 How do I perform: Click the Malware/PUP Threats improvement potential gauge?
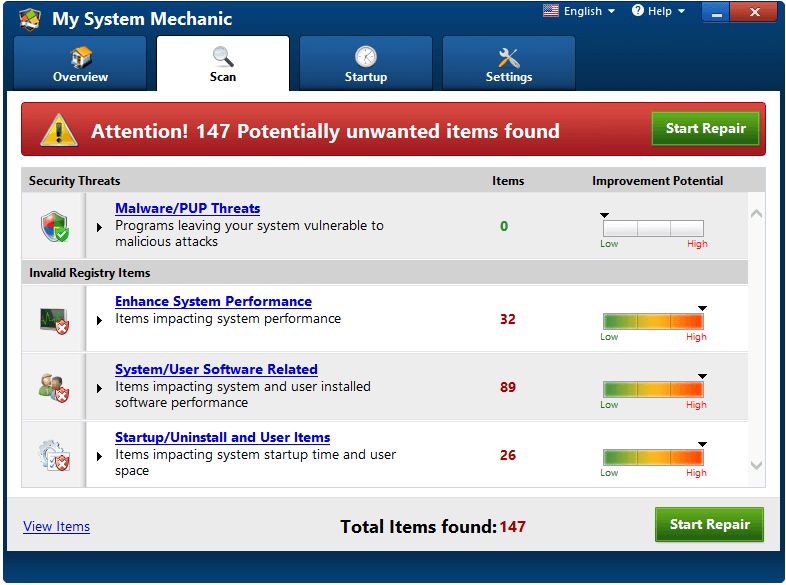(x=652, y=228)
